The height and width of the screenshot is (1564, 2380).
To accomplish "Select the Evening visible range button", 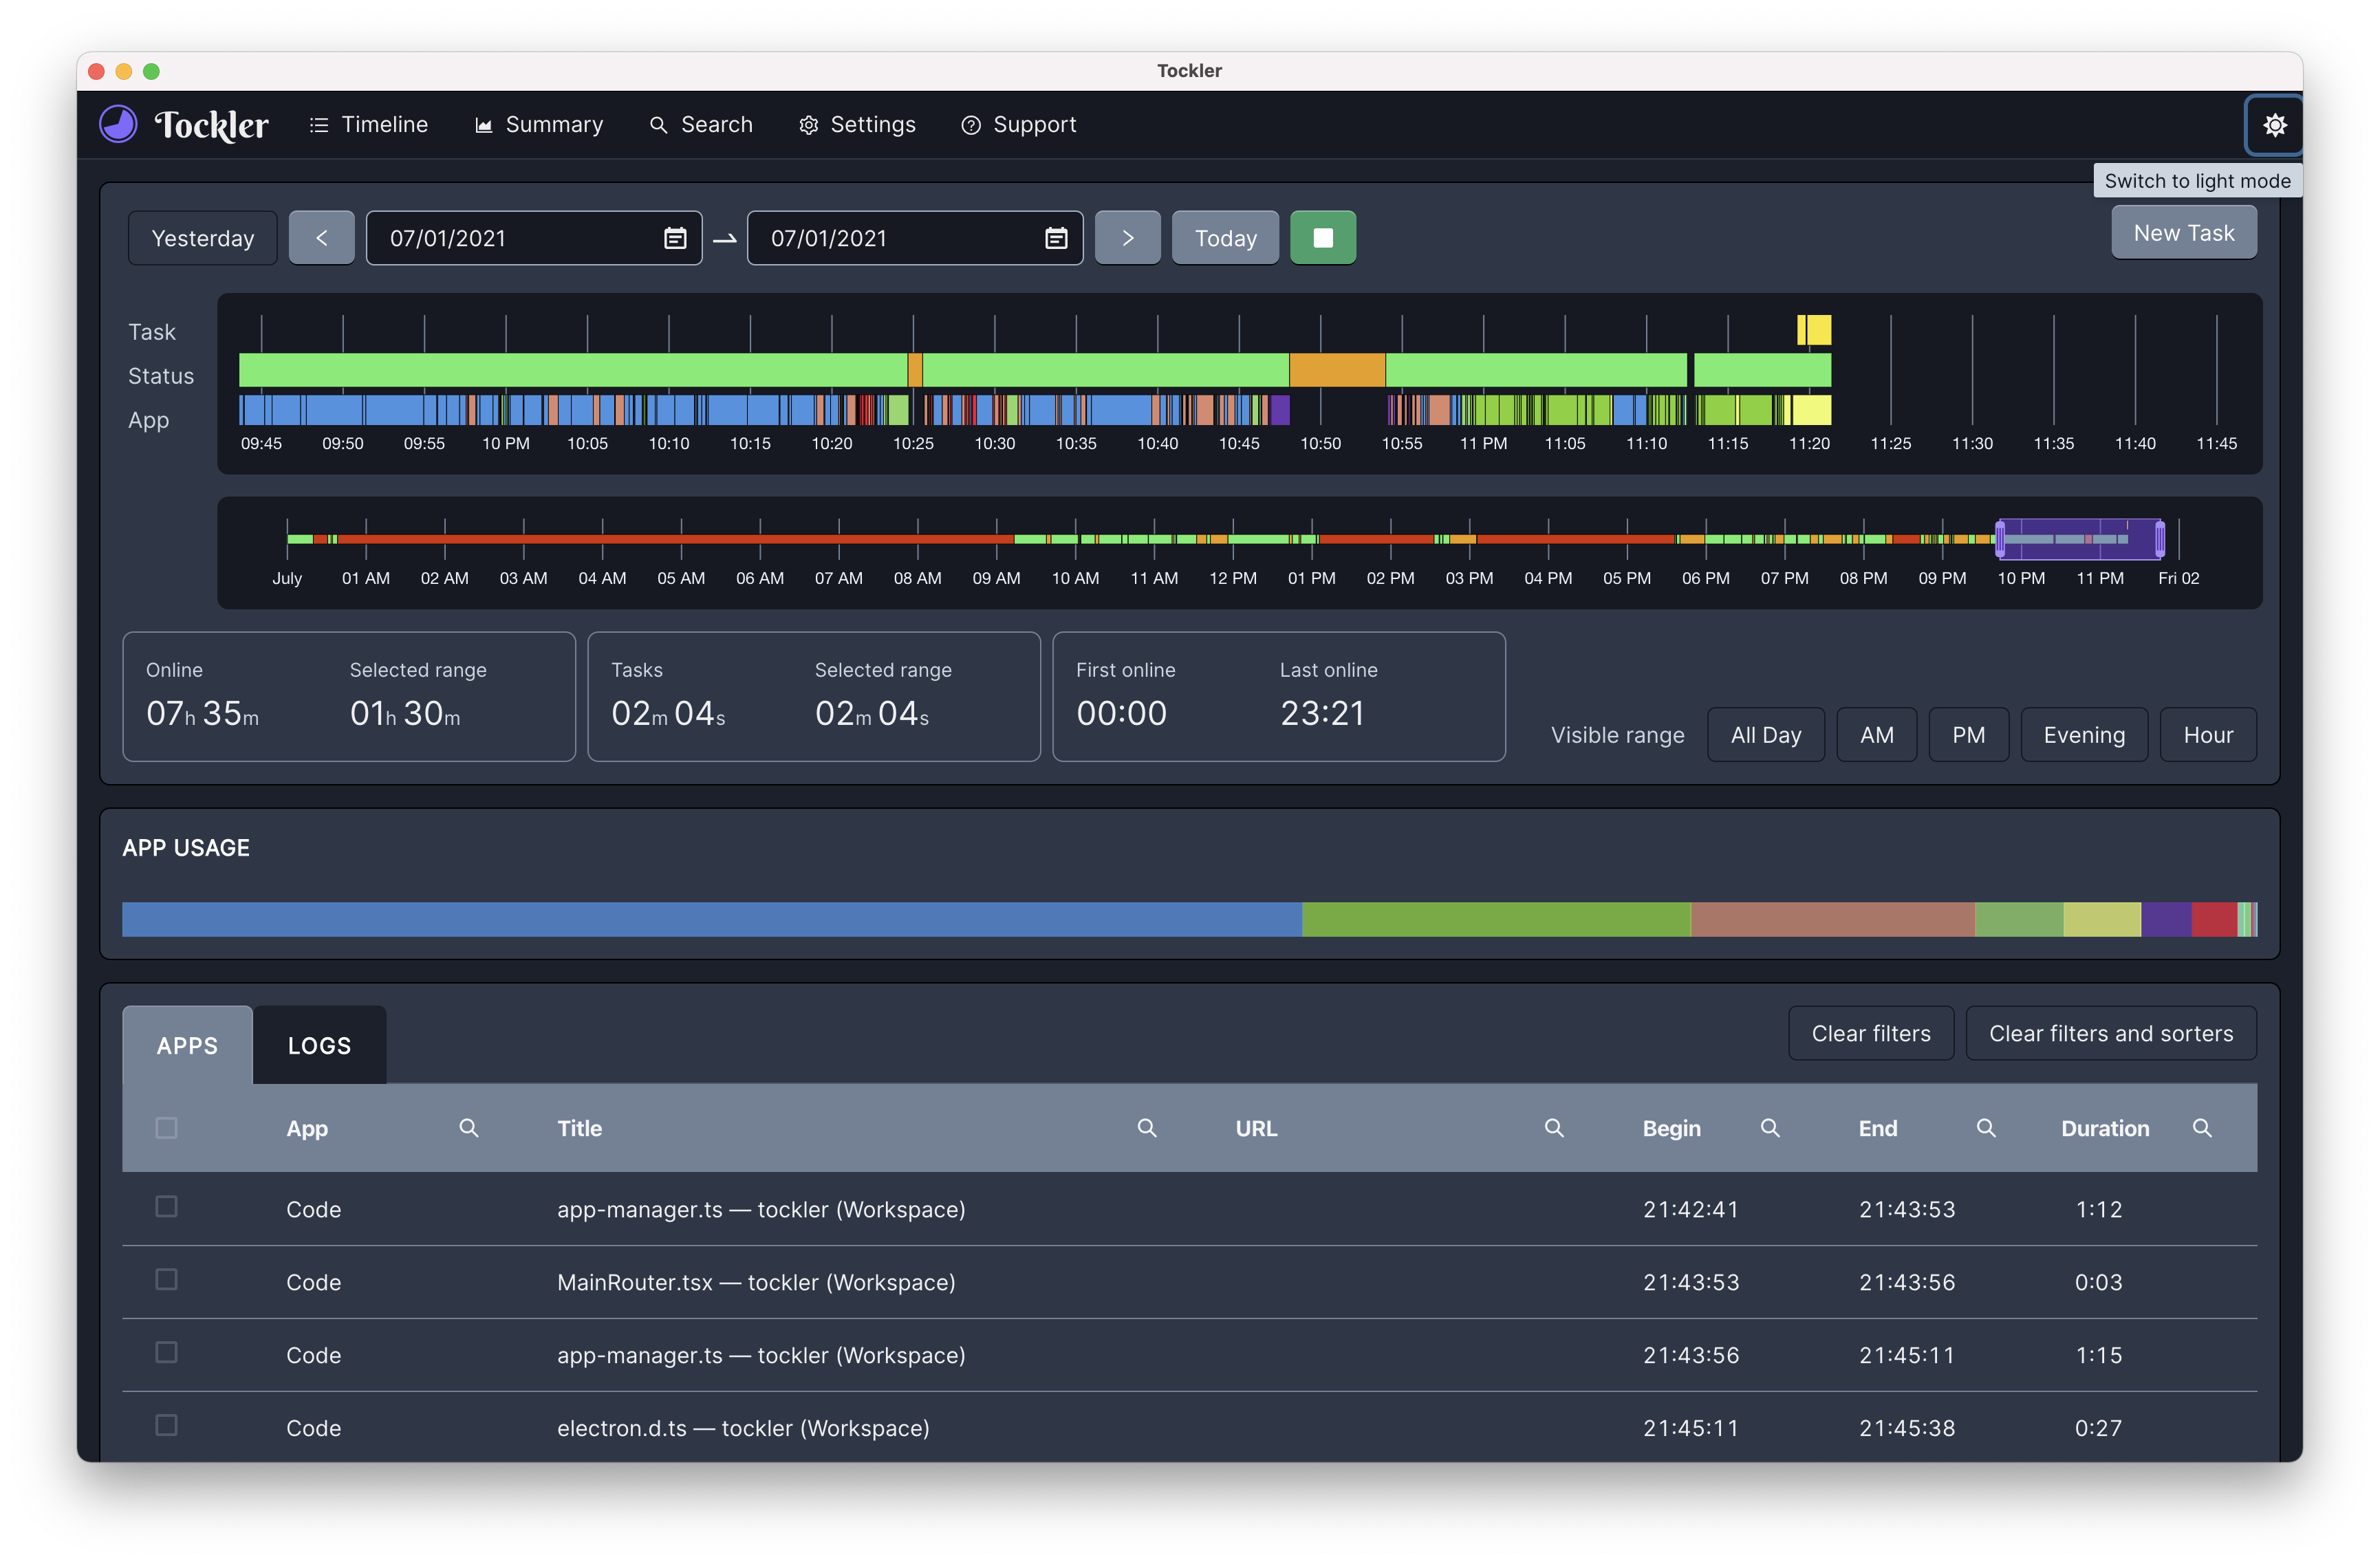I will (2083, 735).
